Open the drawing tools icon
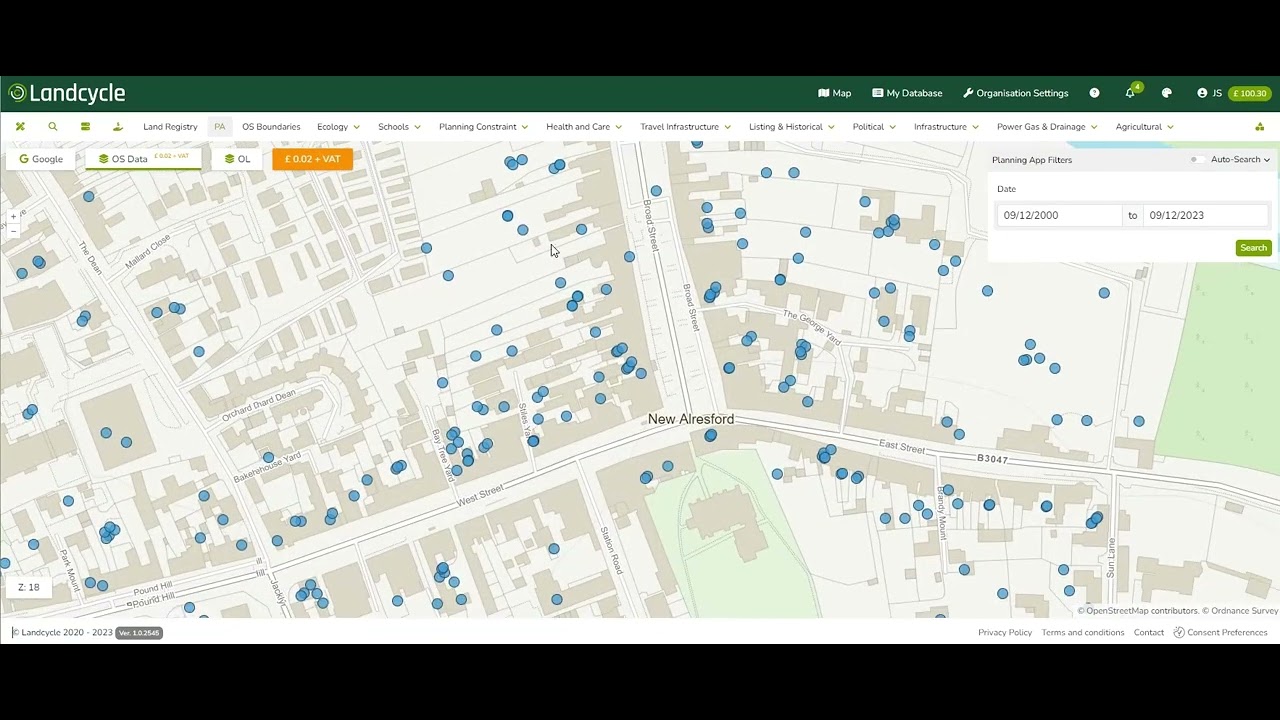 20,127
